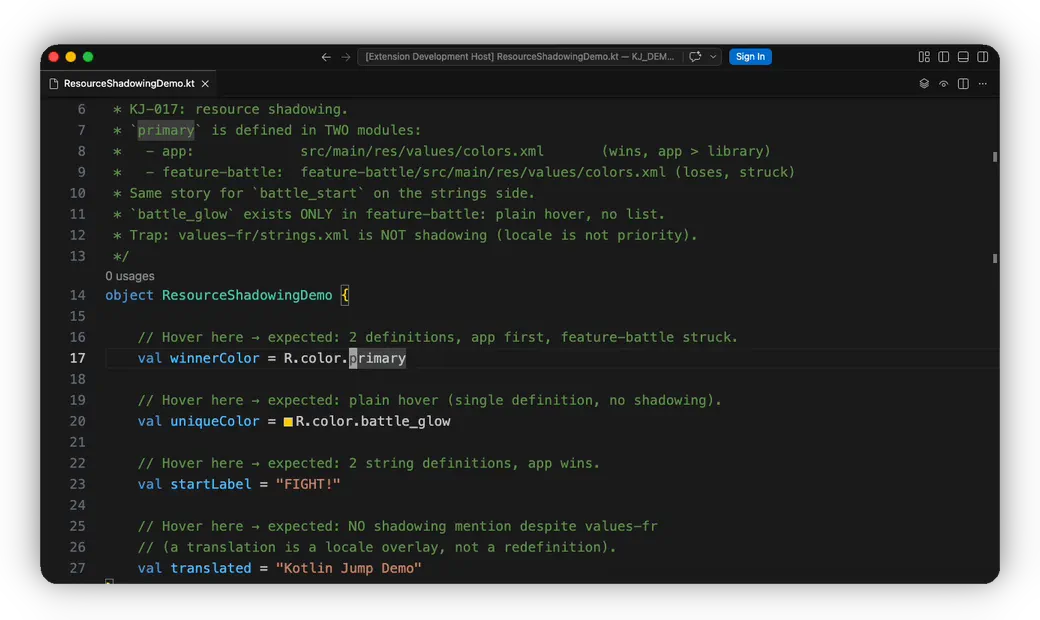Screen dimensions: 1040x620
Task: Split the editor to the right
Action: (963, 84)
